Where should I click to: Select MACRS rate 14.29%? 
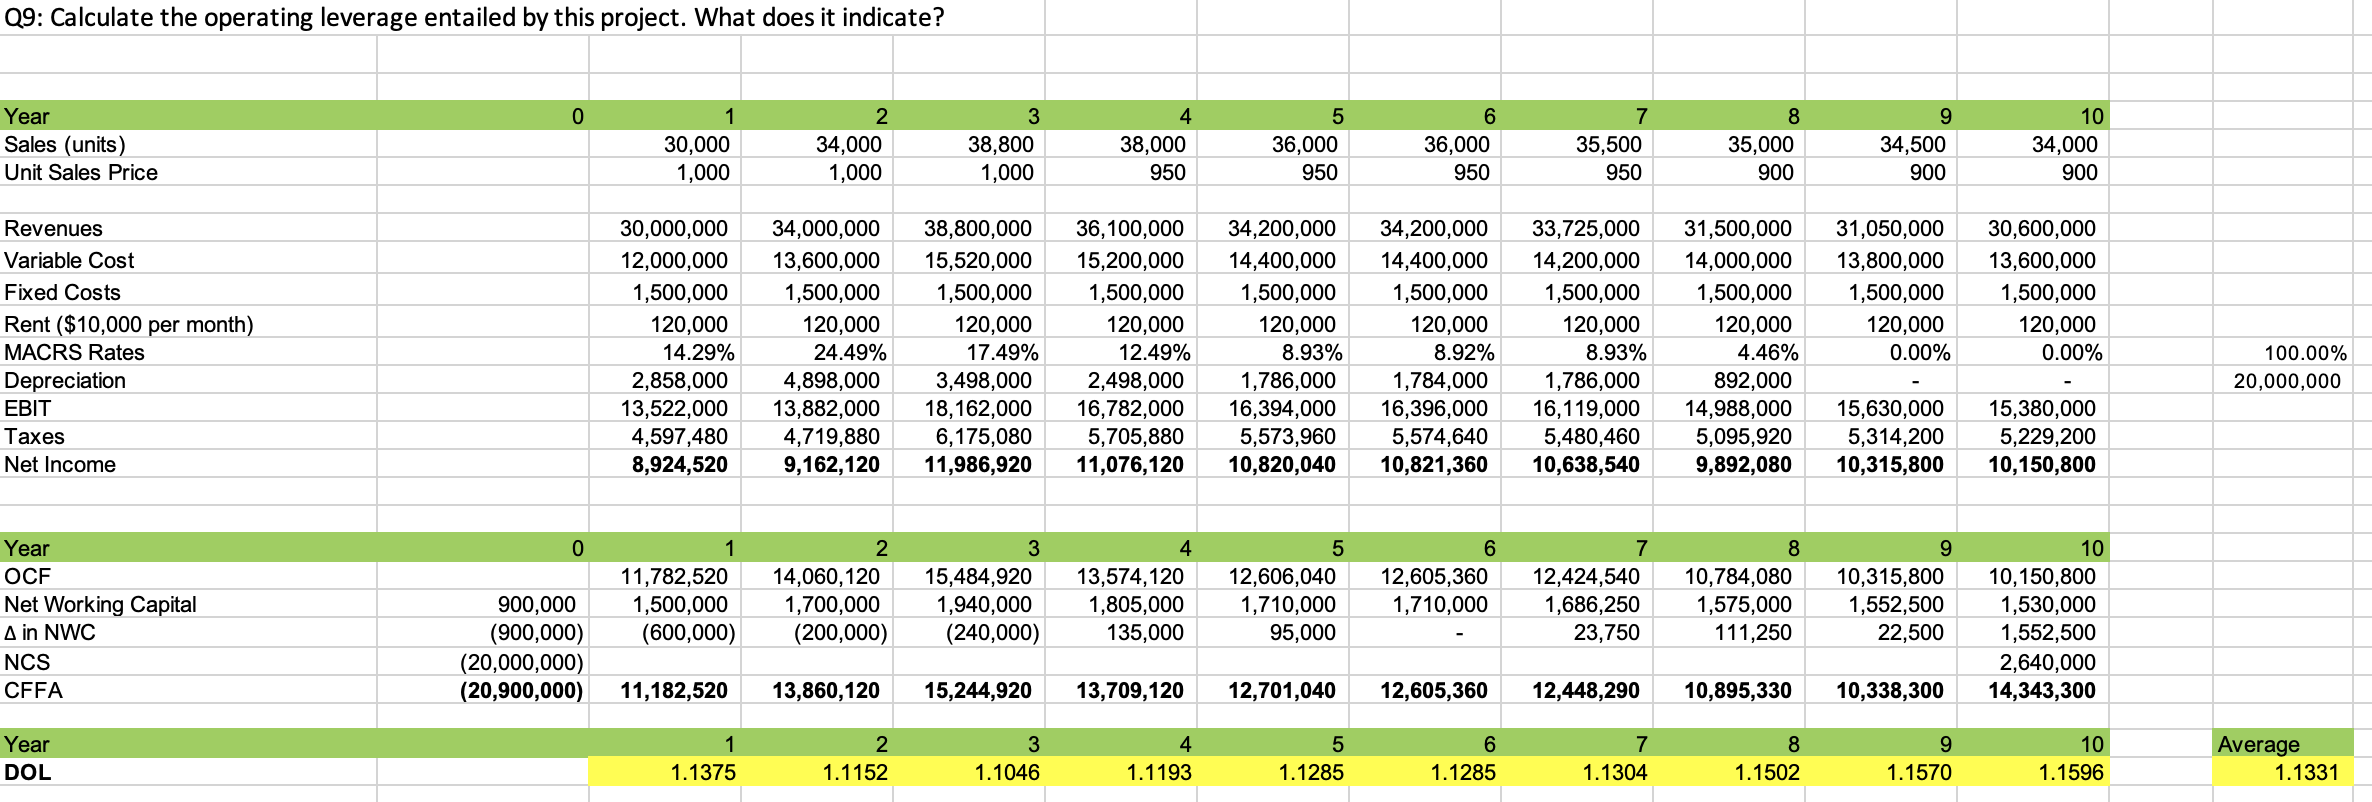tap(699, 352)
